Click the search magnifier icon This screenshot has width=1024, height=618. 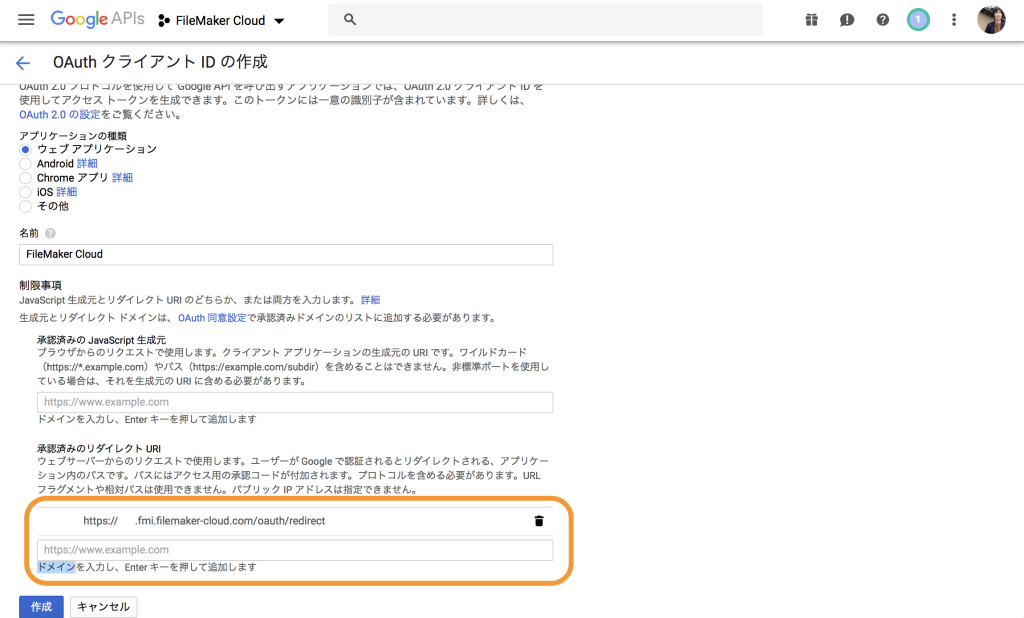click(349, 20)
